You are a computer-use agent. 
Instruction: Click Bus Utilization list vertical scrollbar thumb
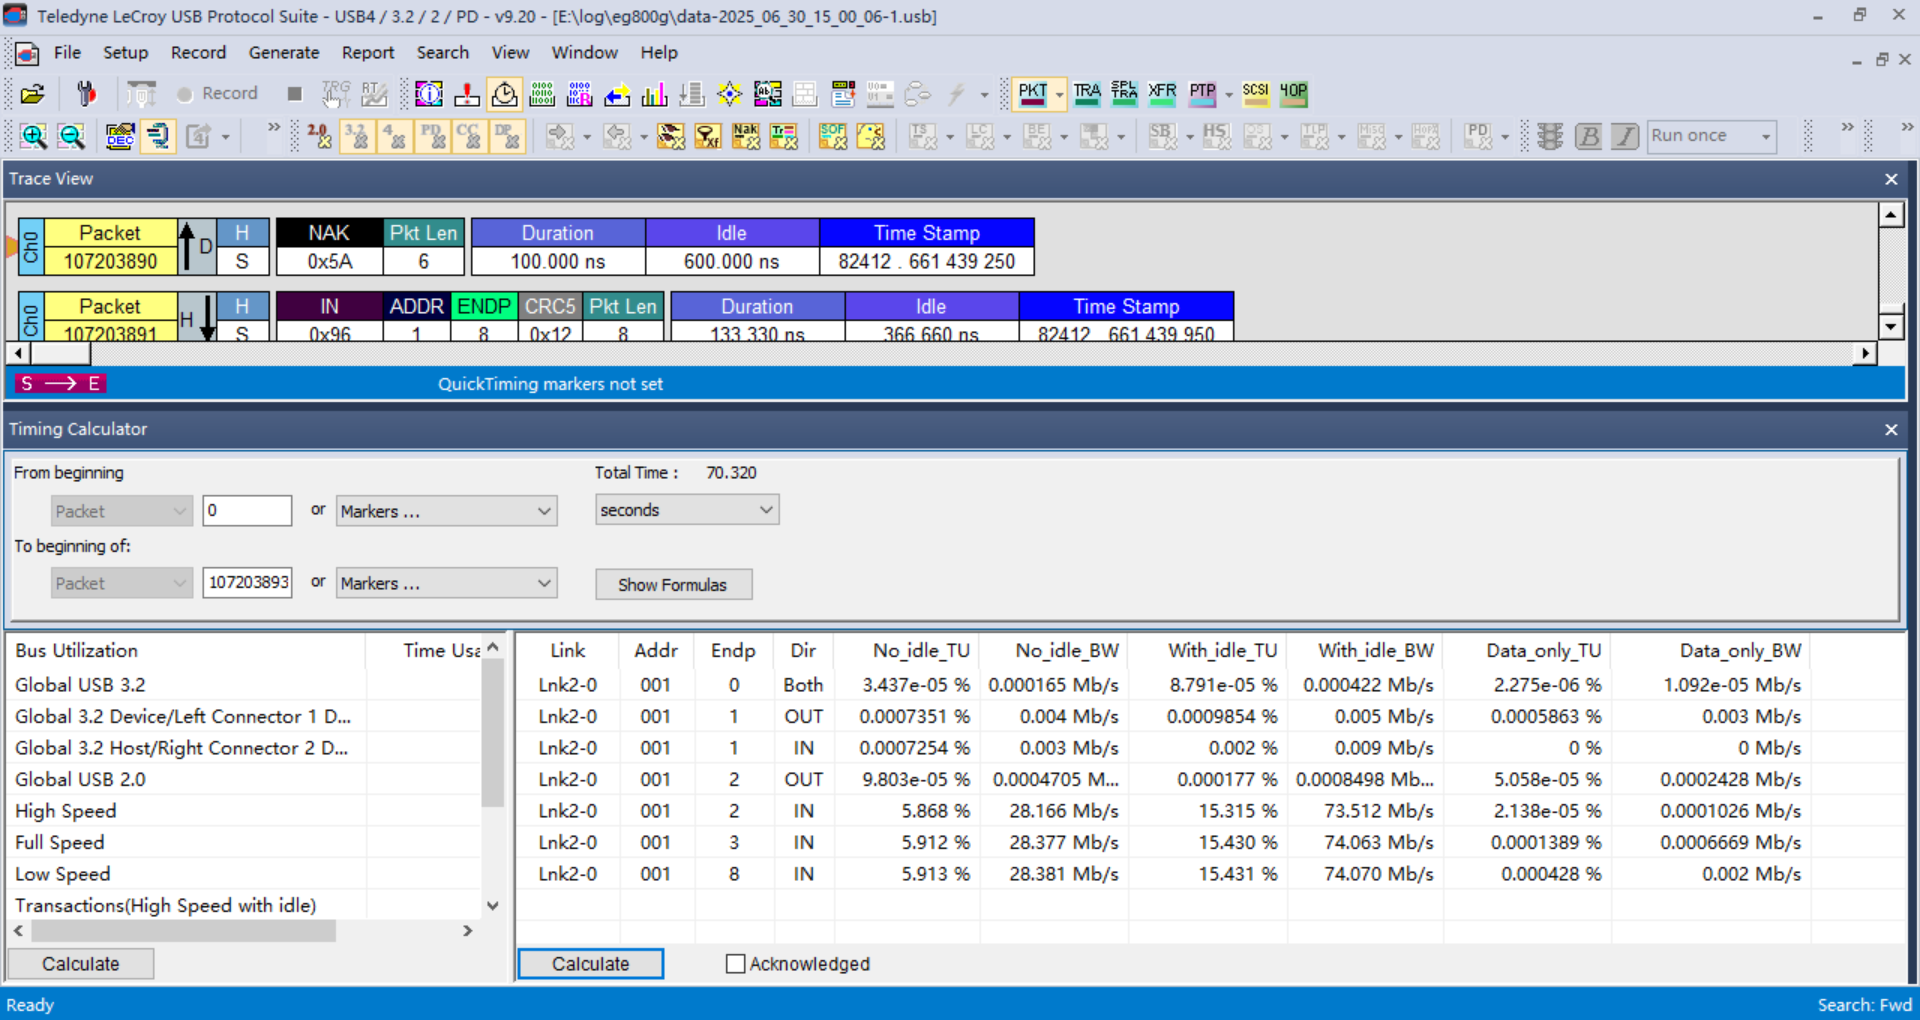pyautogui.click(x=492, y=732)
